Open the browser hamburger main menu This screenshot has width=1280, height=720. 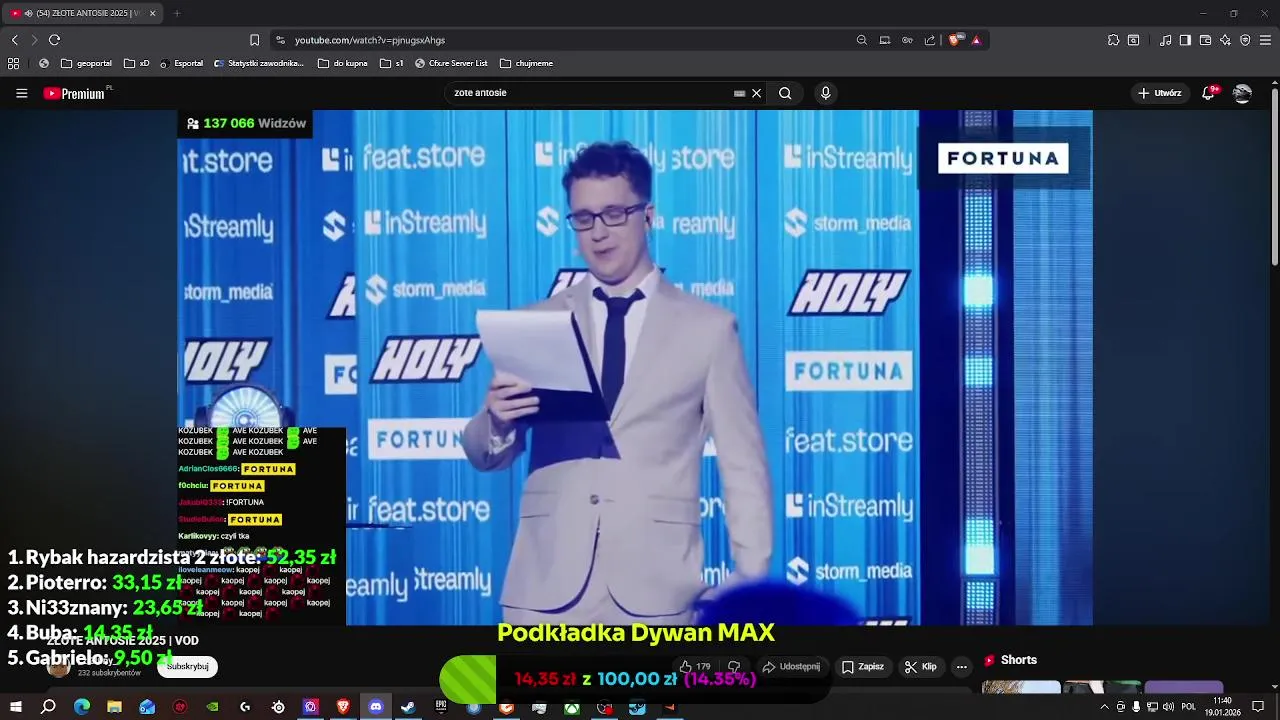pyautogui.click(x=1265, y=40)
